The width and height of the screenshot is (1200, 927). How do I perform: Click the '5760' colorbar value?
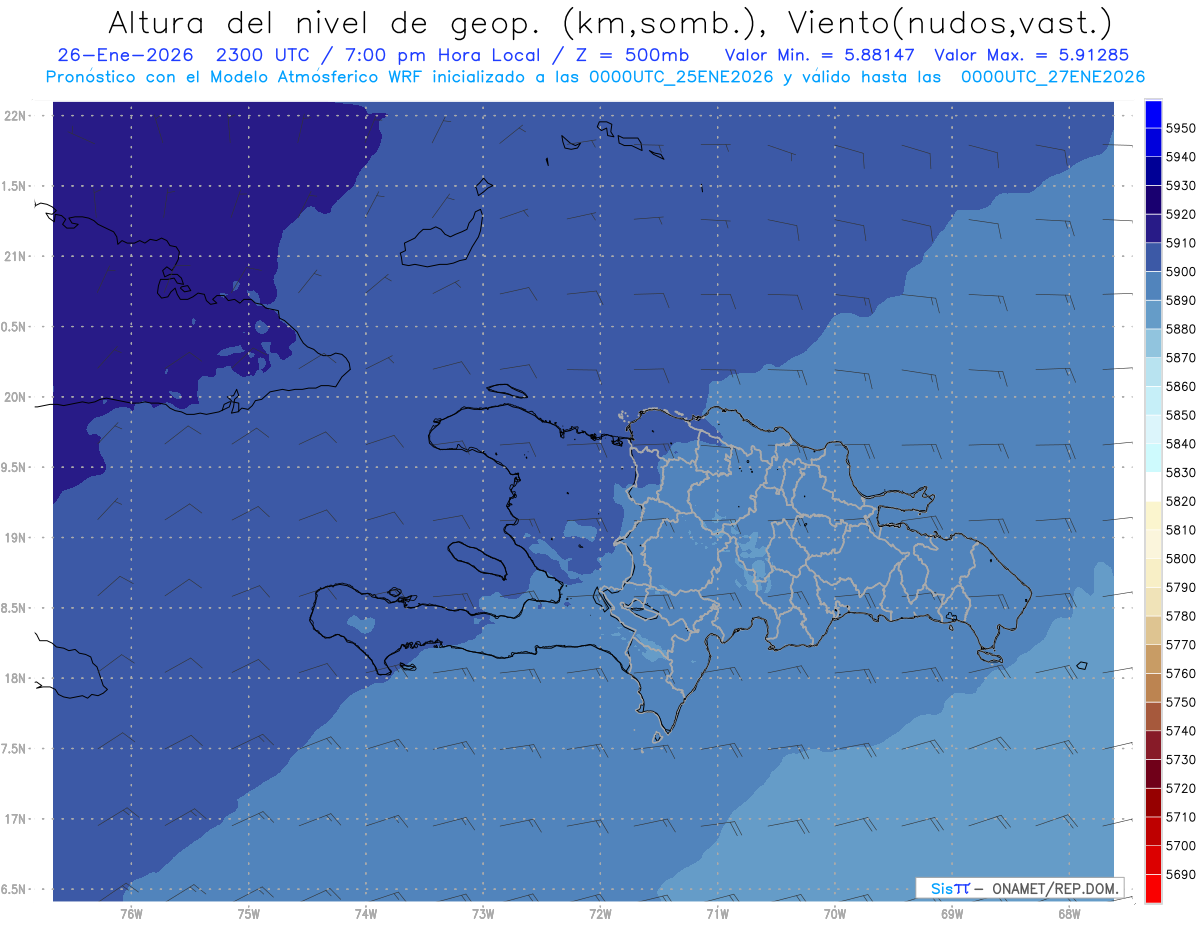pos(1180,673)
